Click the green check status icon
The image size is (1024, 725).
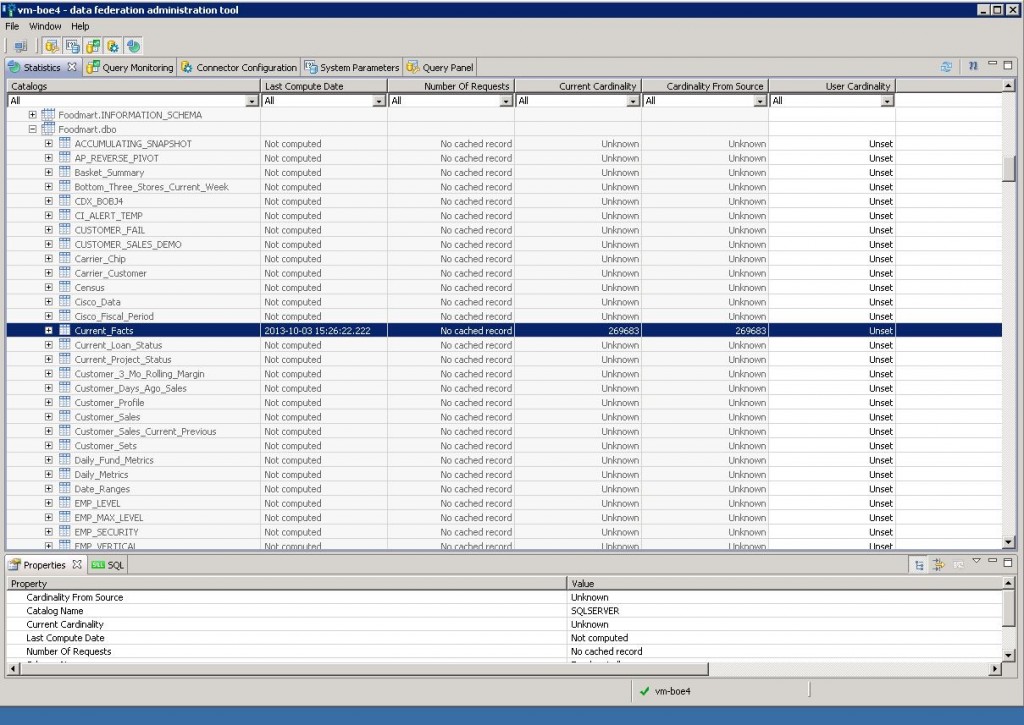[645, 691]
